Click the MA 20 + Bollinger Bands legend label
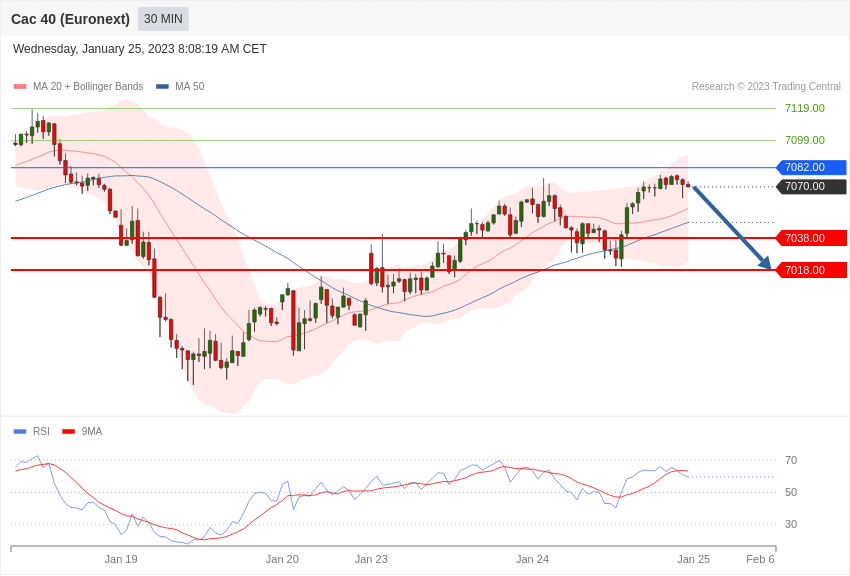850x576 pixels. [88, 86]
